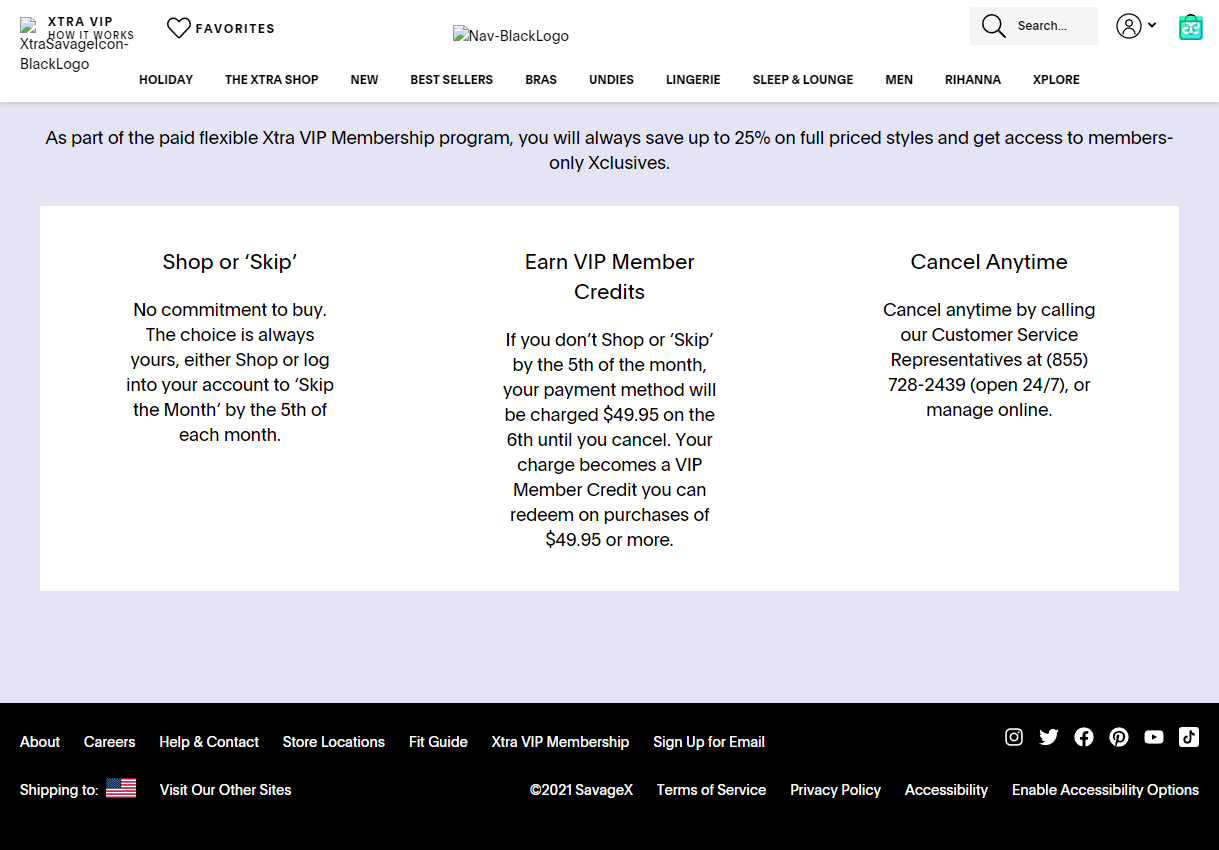
Task: Open the Lingerie menu
Action: click(693, 80)
